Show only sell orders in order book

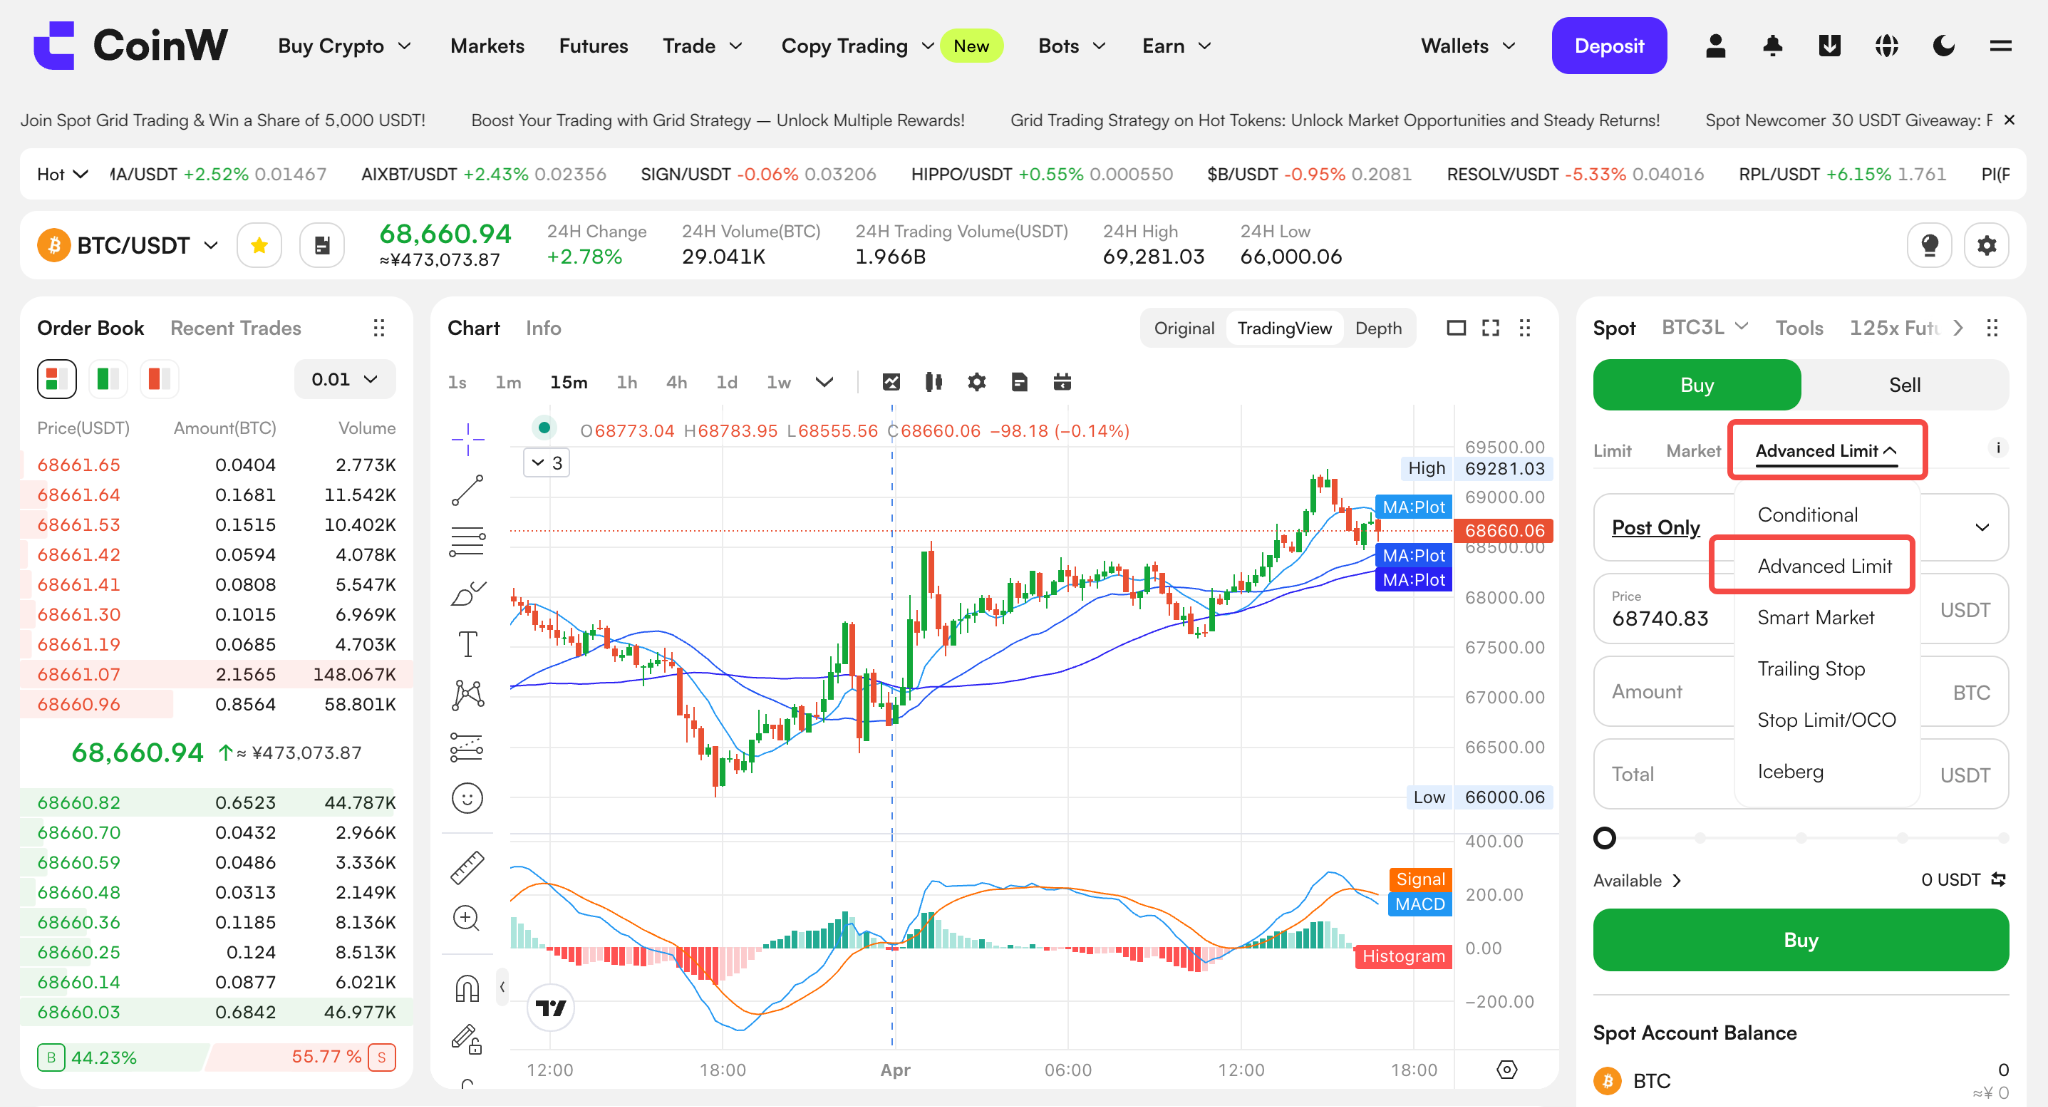point(159,379)
